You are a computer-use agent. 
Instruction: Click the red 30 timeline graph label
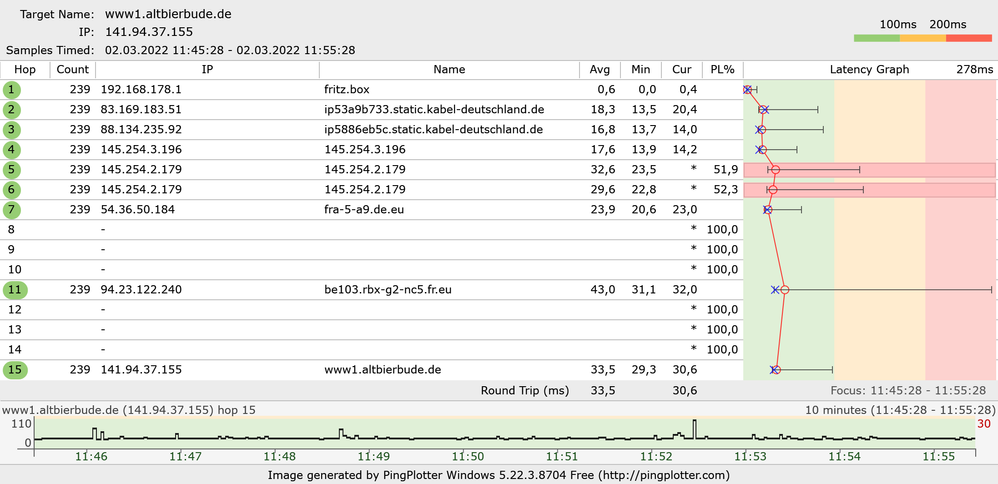click(983, 423)
